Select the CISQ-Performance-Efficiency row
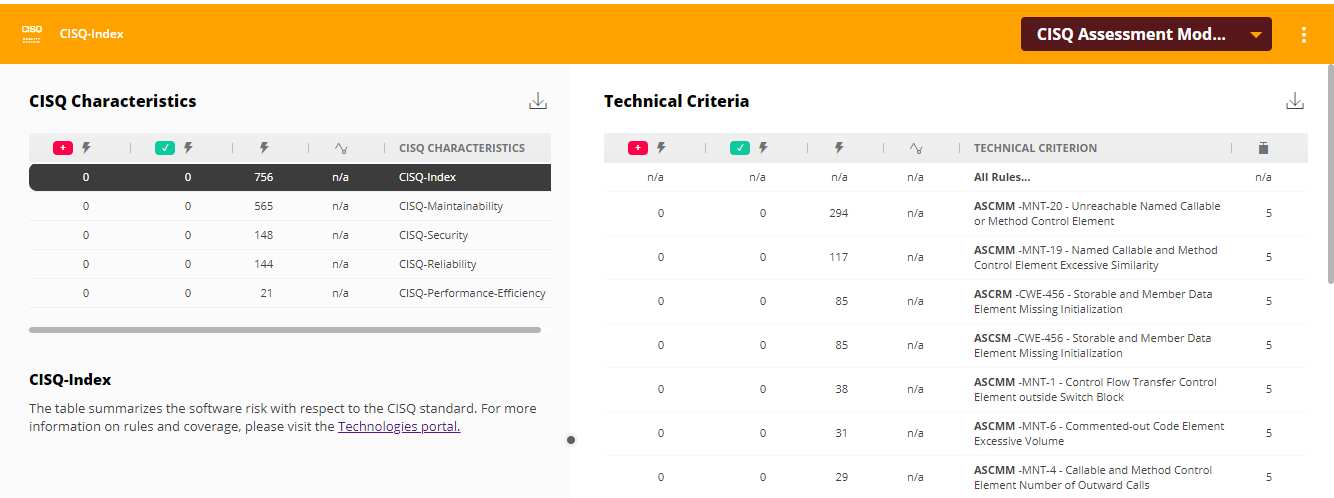 coord(471,293)
